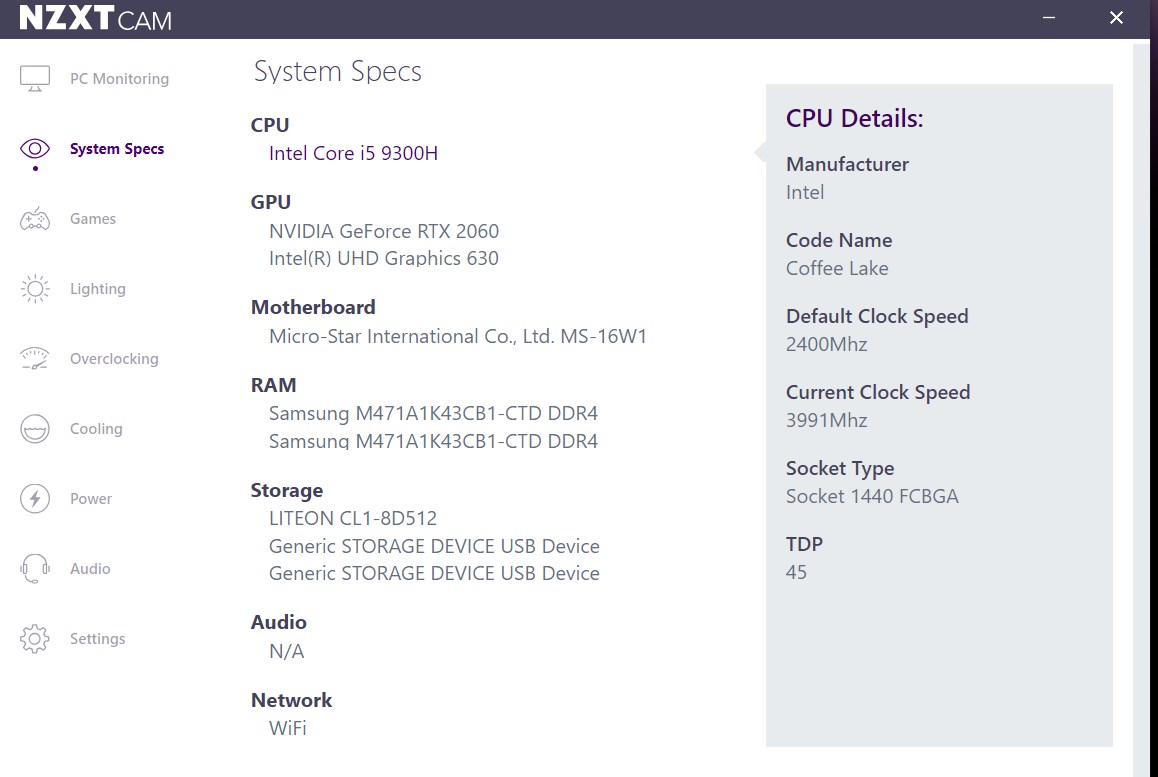Click the Coffee Lake code name value
The height and width of the screenshot is (777, 1158).
click(837, 268)
